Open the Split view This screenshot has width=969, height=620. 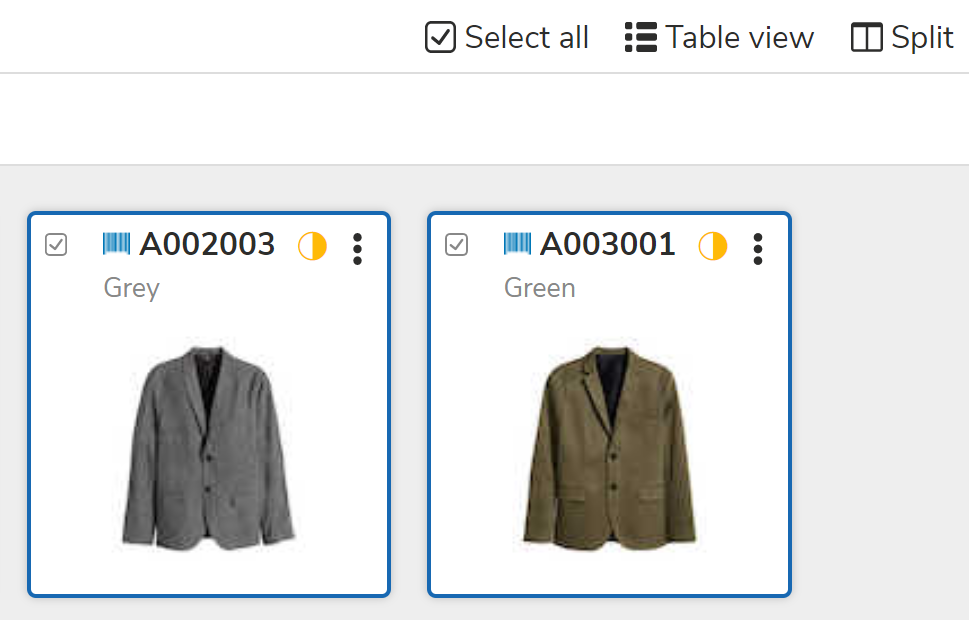tap(902, 37)
